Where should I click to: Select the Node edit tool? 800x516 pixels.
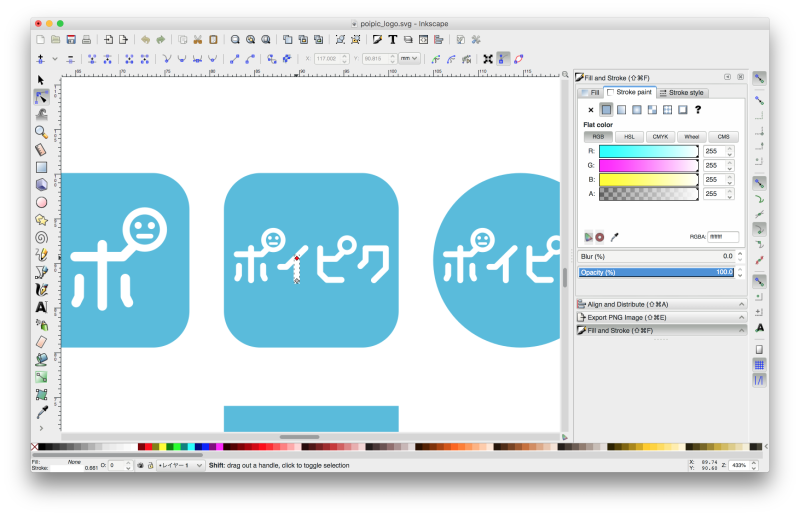[41, 97]
